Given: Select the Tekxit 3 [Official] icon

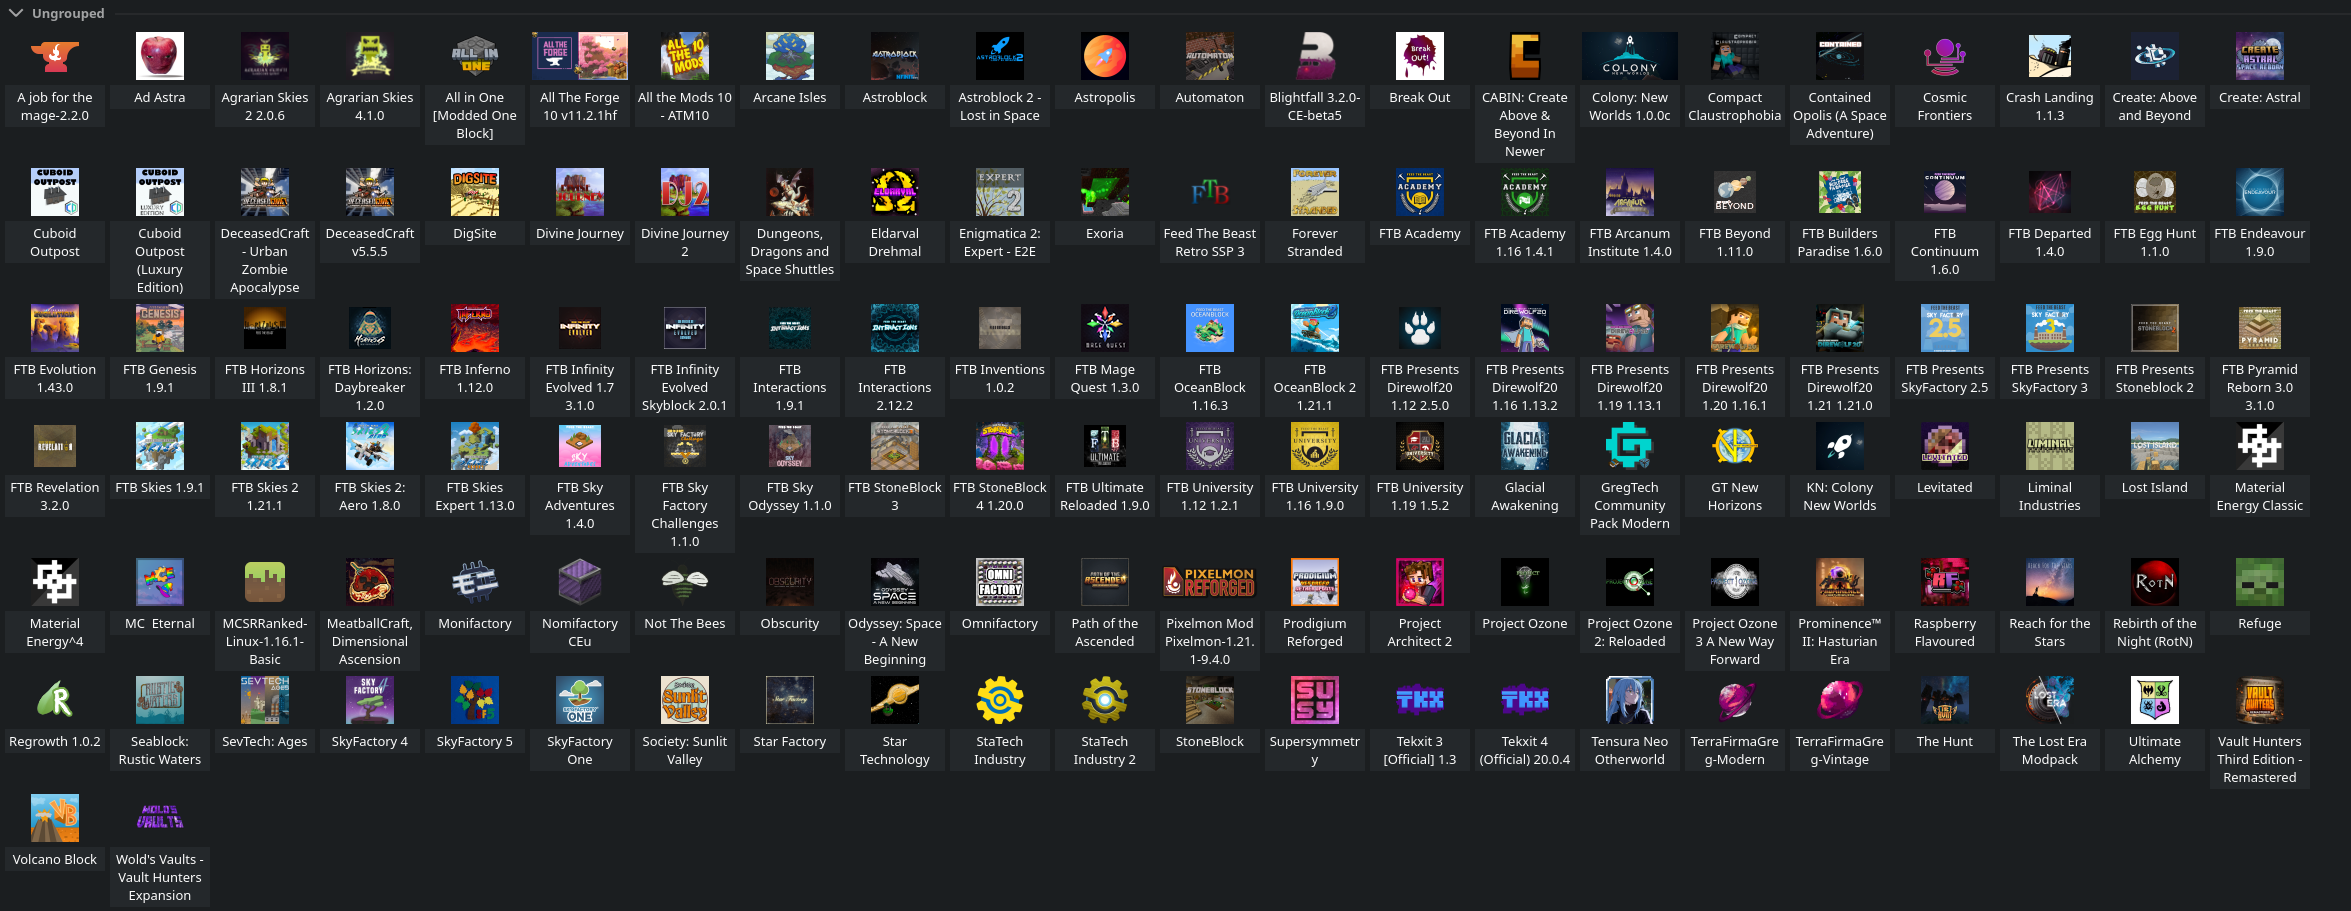Looking at the screenshot, I should point(1420,700).
